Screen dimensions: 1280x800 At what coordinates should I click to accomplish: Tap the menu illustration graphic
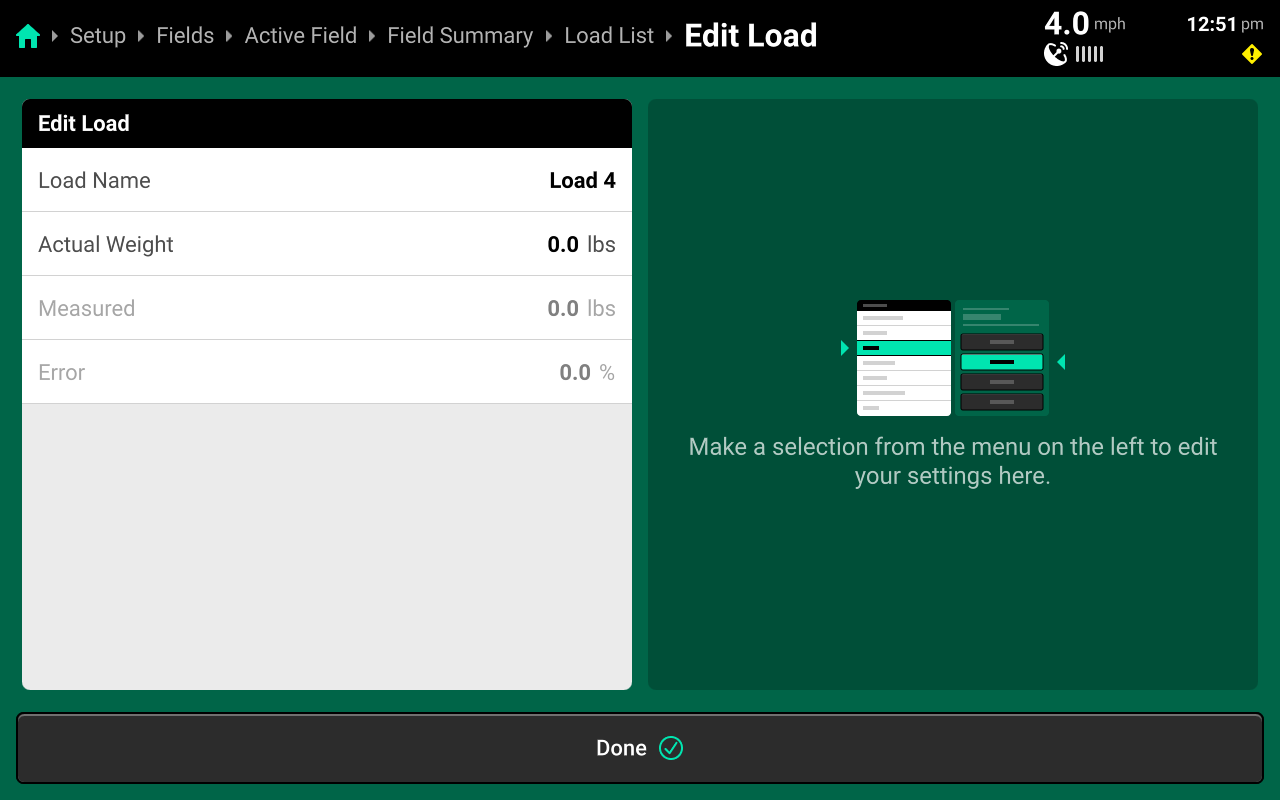coord(952,357)
